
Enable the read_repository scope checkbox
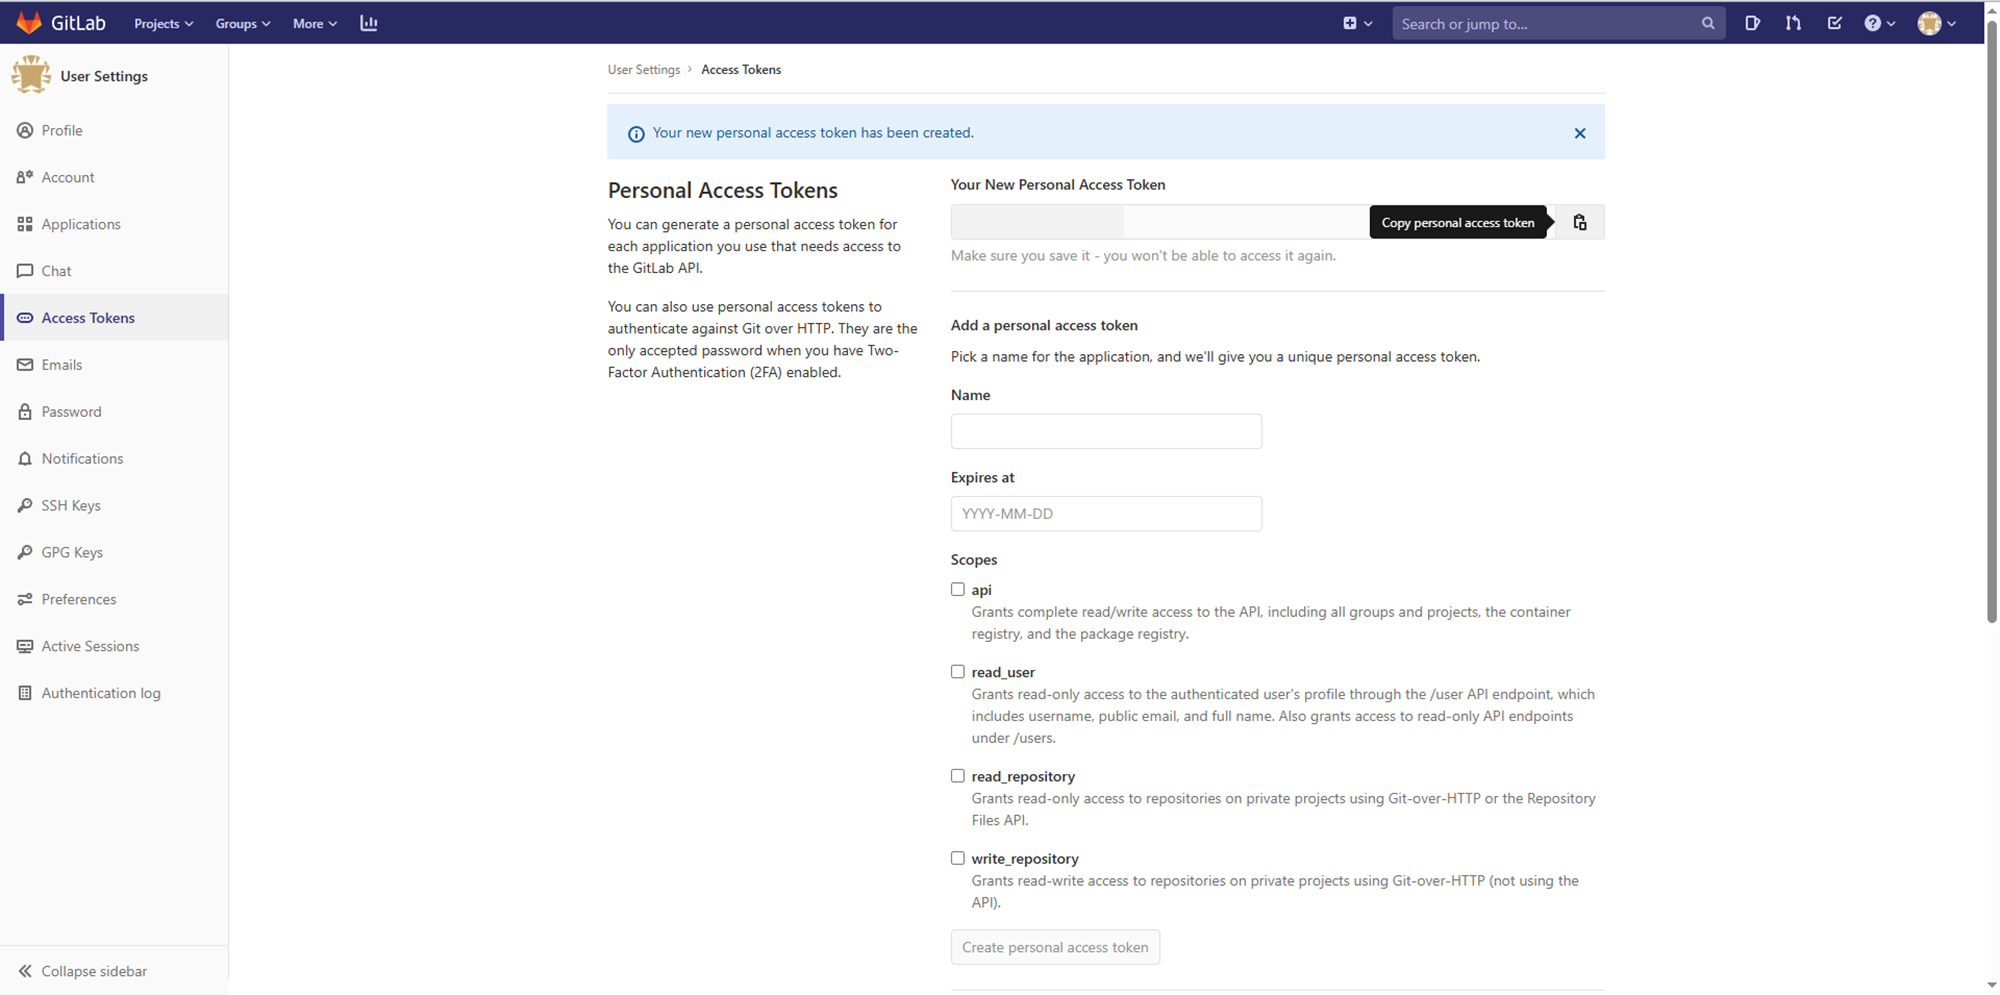(x=958, y=776)
